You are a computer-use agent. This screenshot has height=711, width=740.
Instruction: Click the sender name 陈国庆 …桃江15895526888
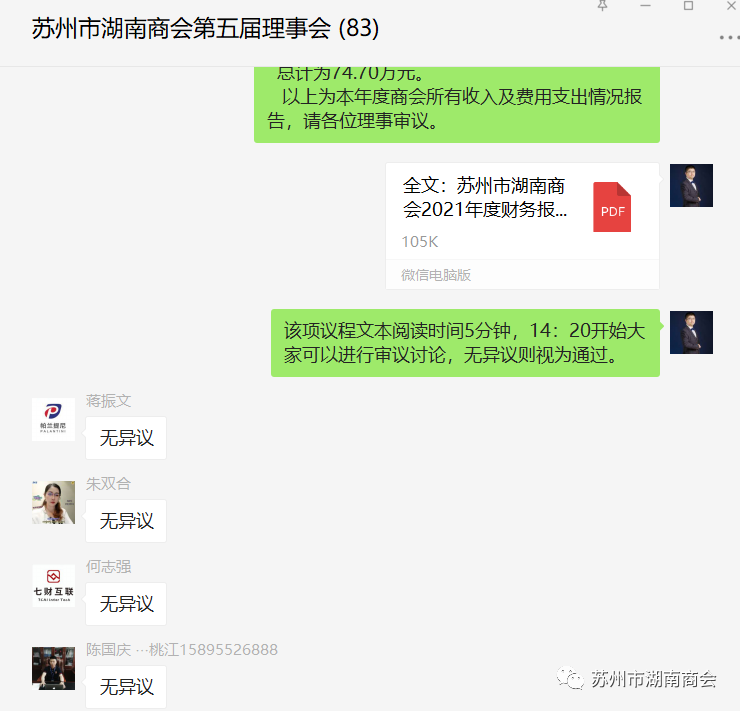click(182, 650)
